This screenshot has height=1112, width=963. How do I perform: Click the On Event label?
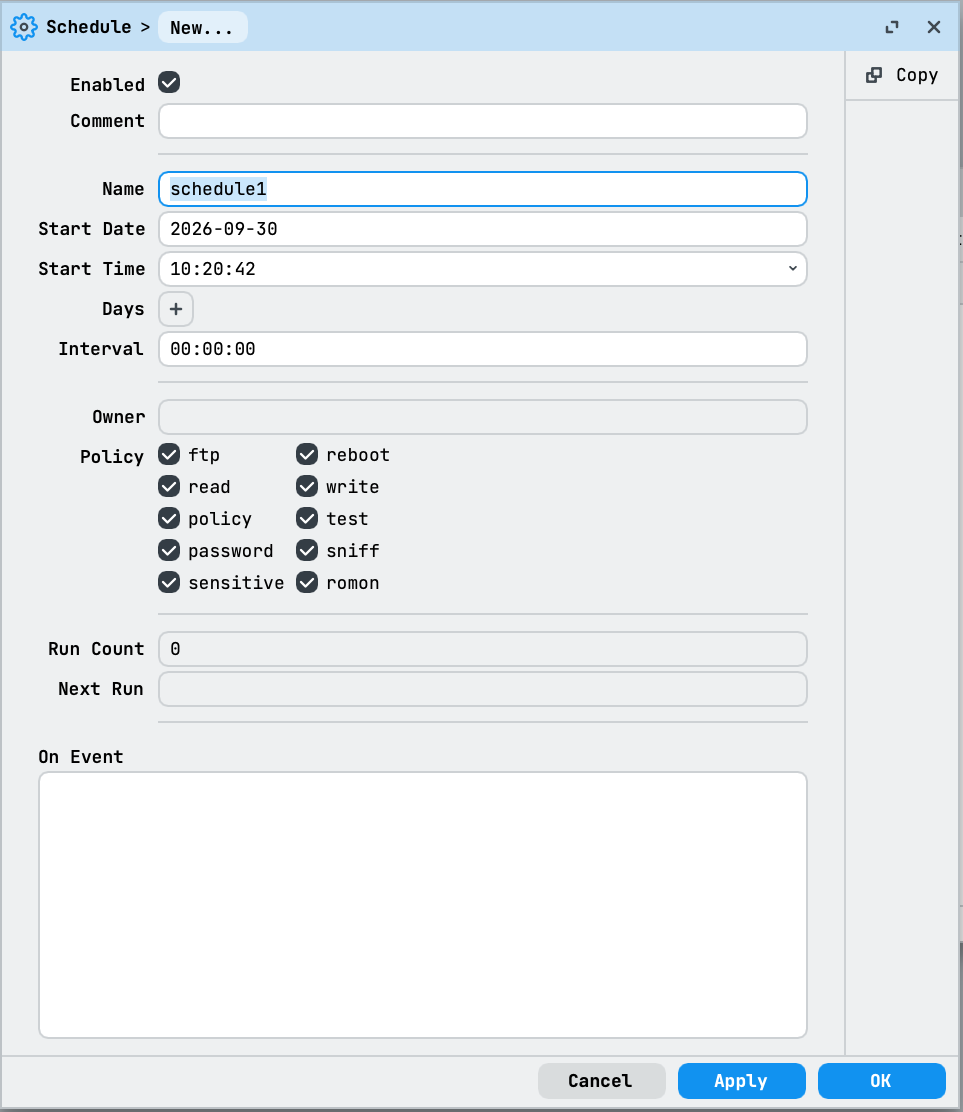[81, 757]
